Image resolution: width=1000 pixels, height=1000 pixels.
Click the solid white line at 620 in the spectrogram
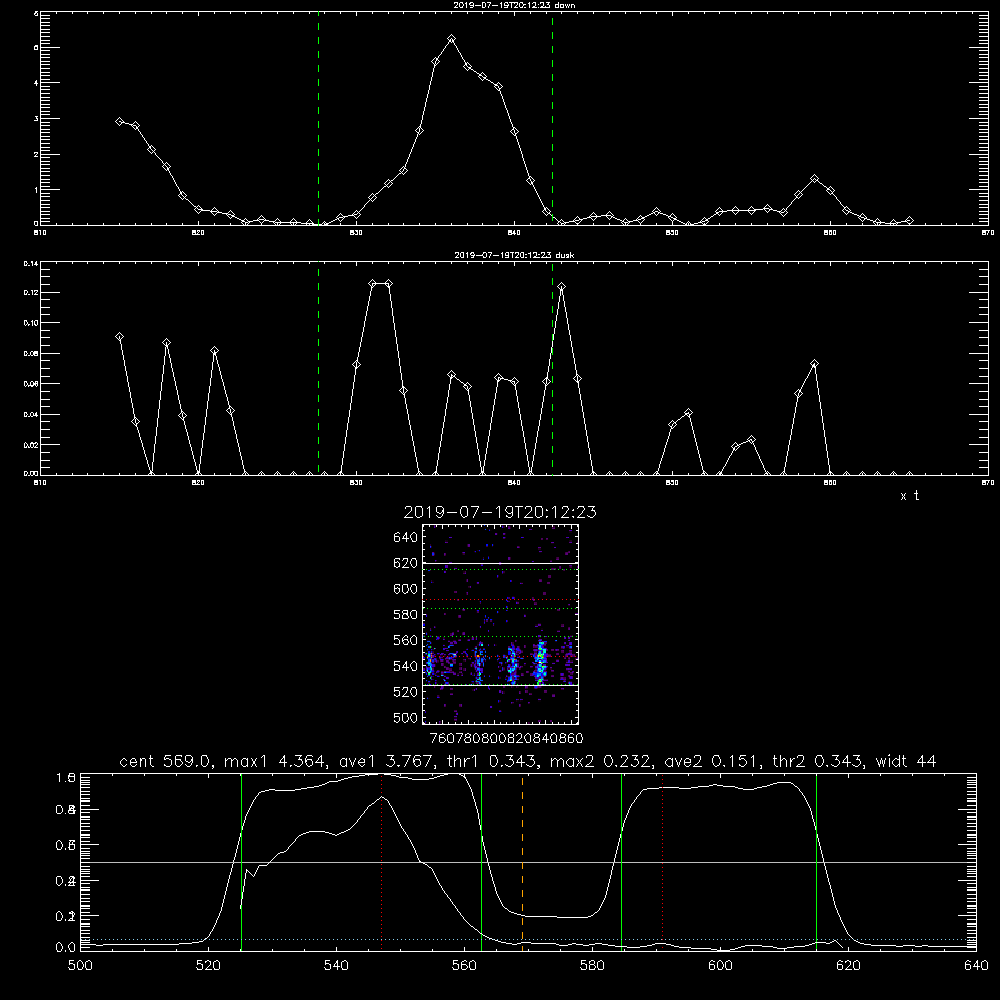coord(500,563)
